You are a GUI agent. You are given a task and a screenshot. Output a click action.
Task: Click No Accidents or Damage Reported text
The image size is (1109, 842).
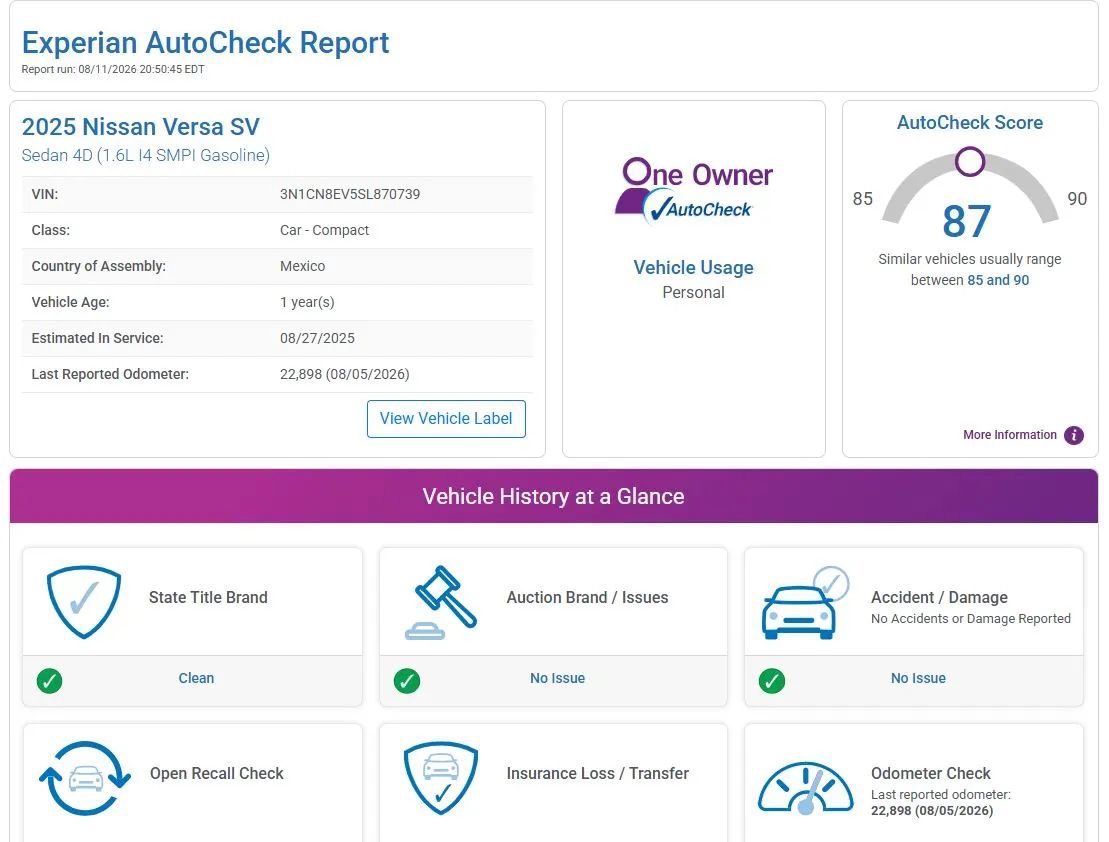pos(970,618)
